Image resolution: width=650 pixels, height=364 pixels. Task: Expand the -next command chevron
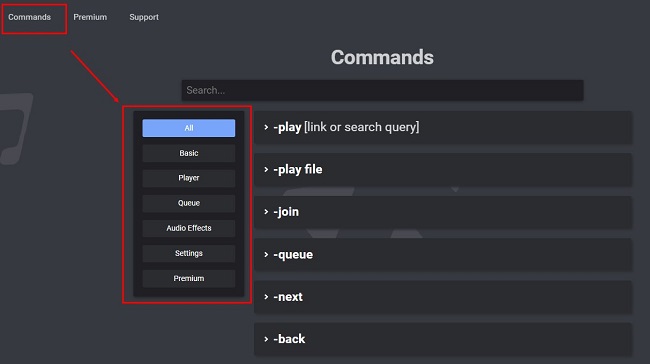point(266,297)
